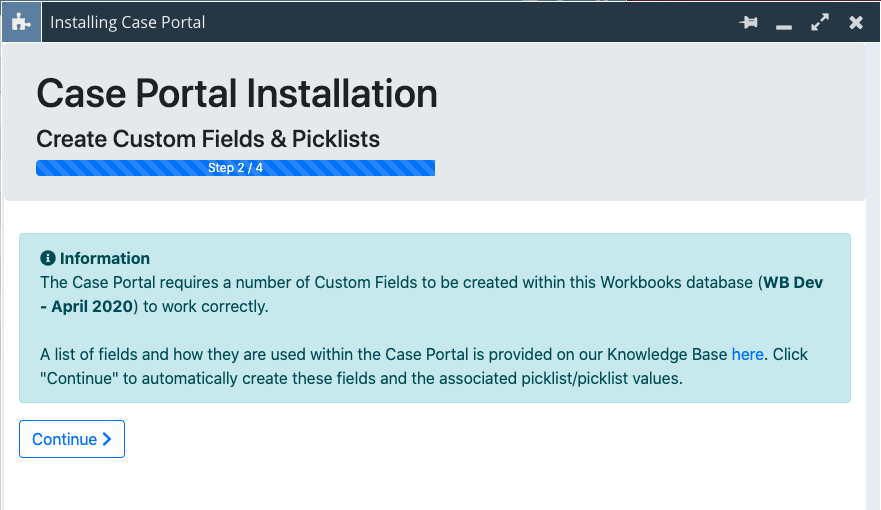Click the Continue button
881x510 pixels.
tap(72, 439)
